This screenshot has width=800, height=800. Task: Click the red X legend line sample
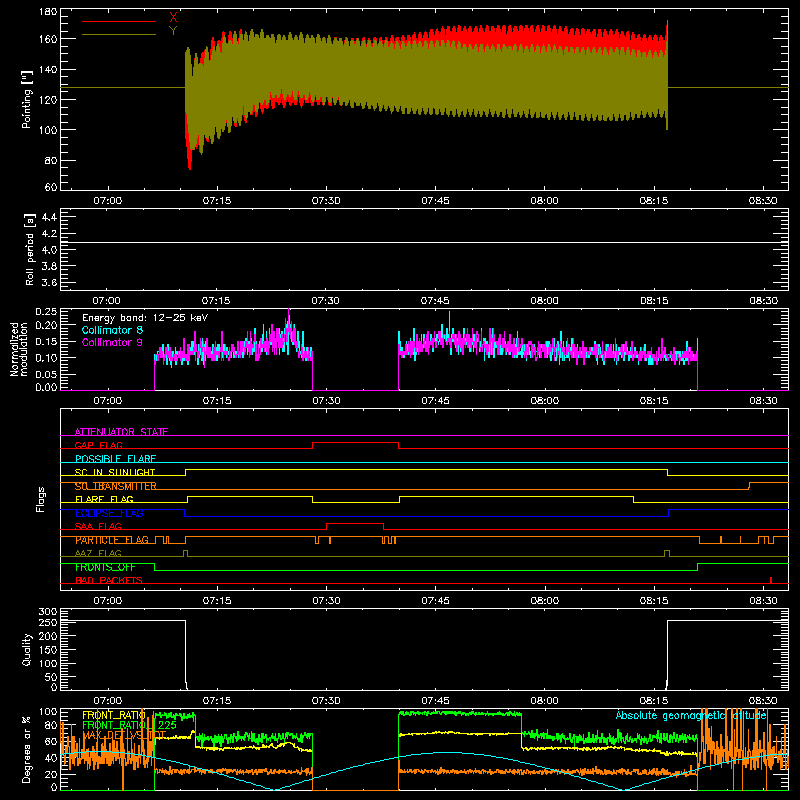tap(119, 21)
